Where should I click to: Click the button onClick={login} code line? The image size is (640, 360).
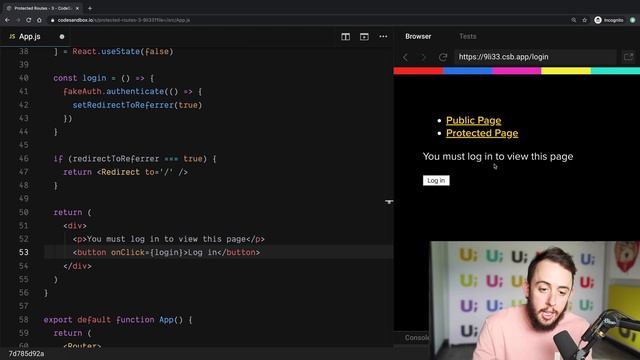(x=166, y=252)
